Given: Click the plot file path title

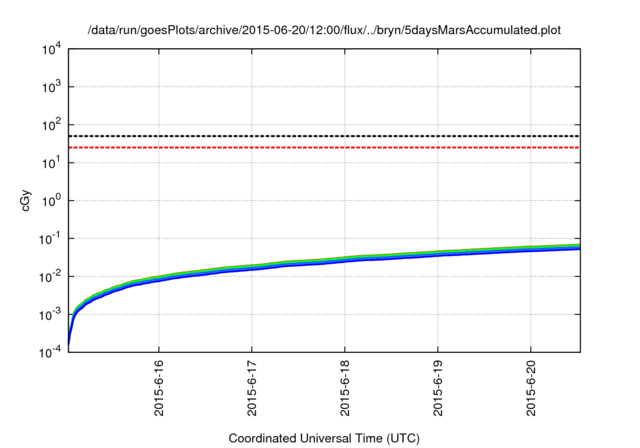Looking at the screenshot, I should (x=324, y=31).
